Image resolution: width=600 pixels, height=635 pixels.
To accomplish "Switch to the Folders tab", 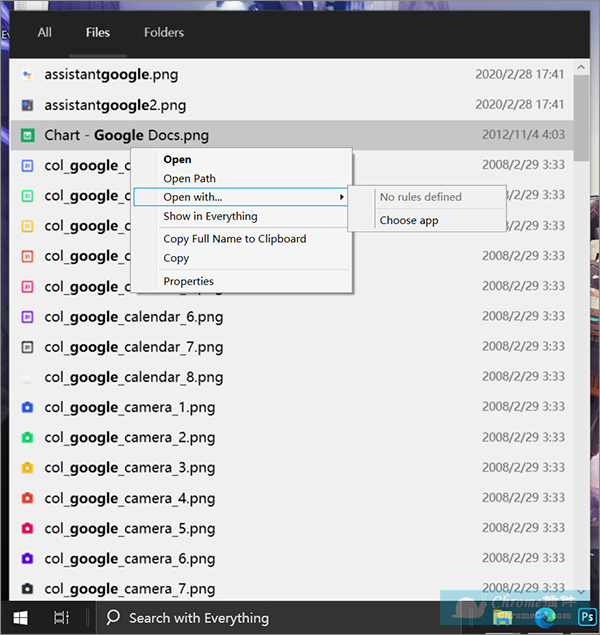I will [x=164, y=32].
